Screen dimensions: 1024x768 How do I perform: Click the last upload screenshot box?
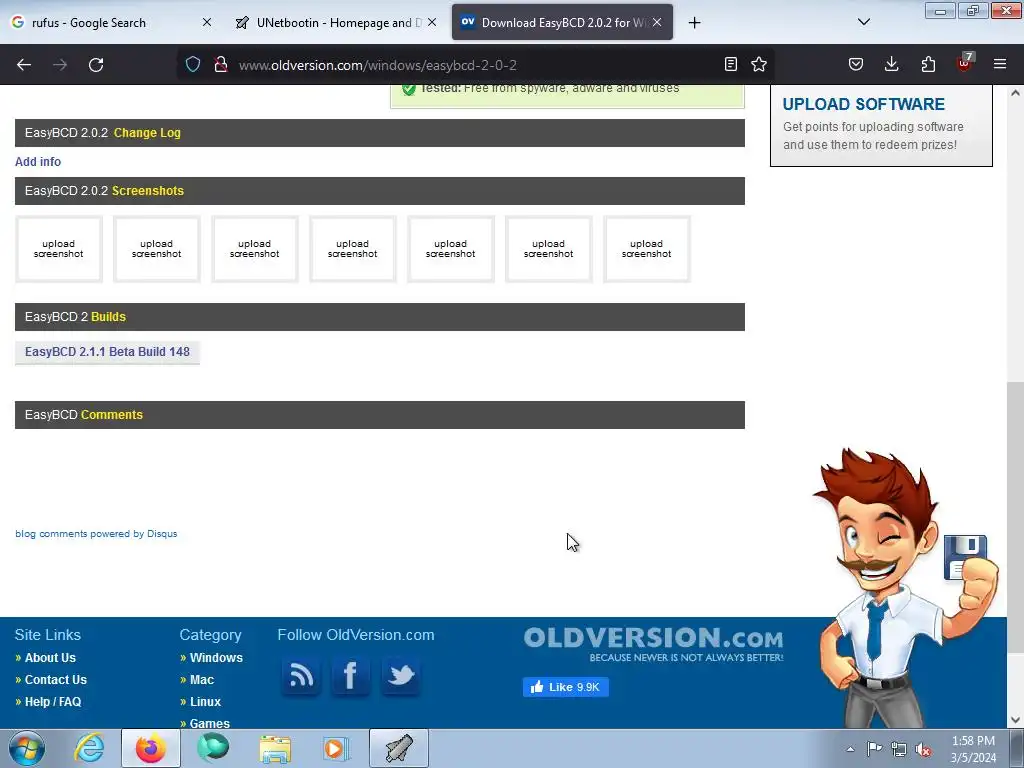pyautogui.click(x=647, y=249)
